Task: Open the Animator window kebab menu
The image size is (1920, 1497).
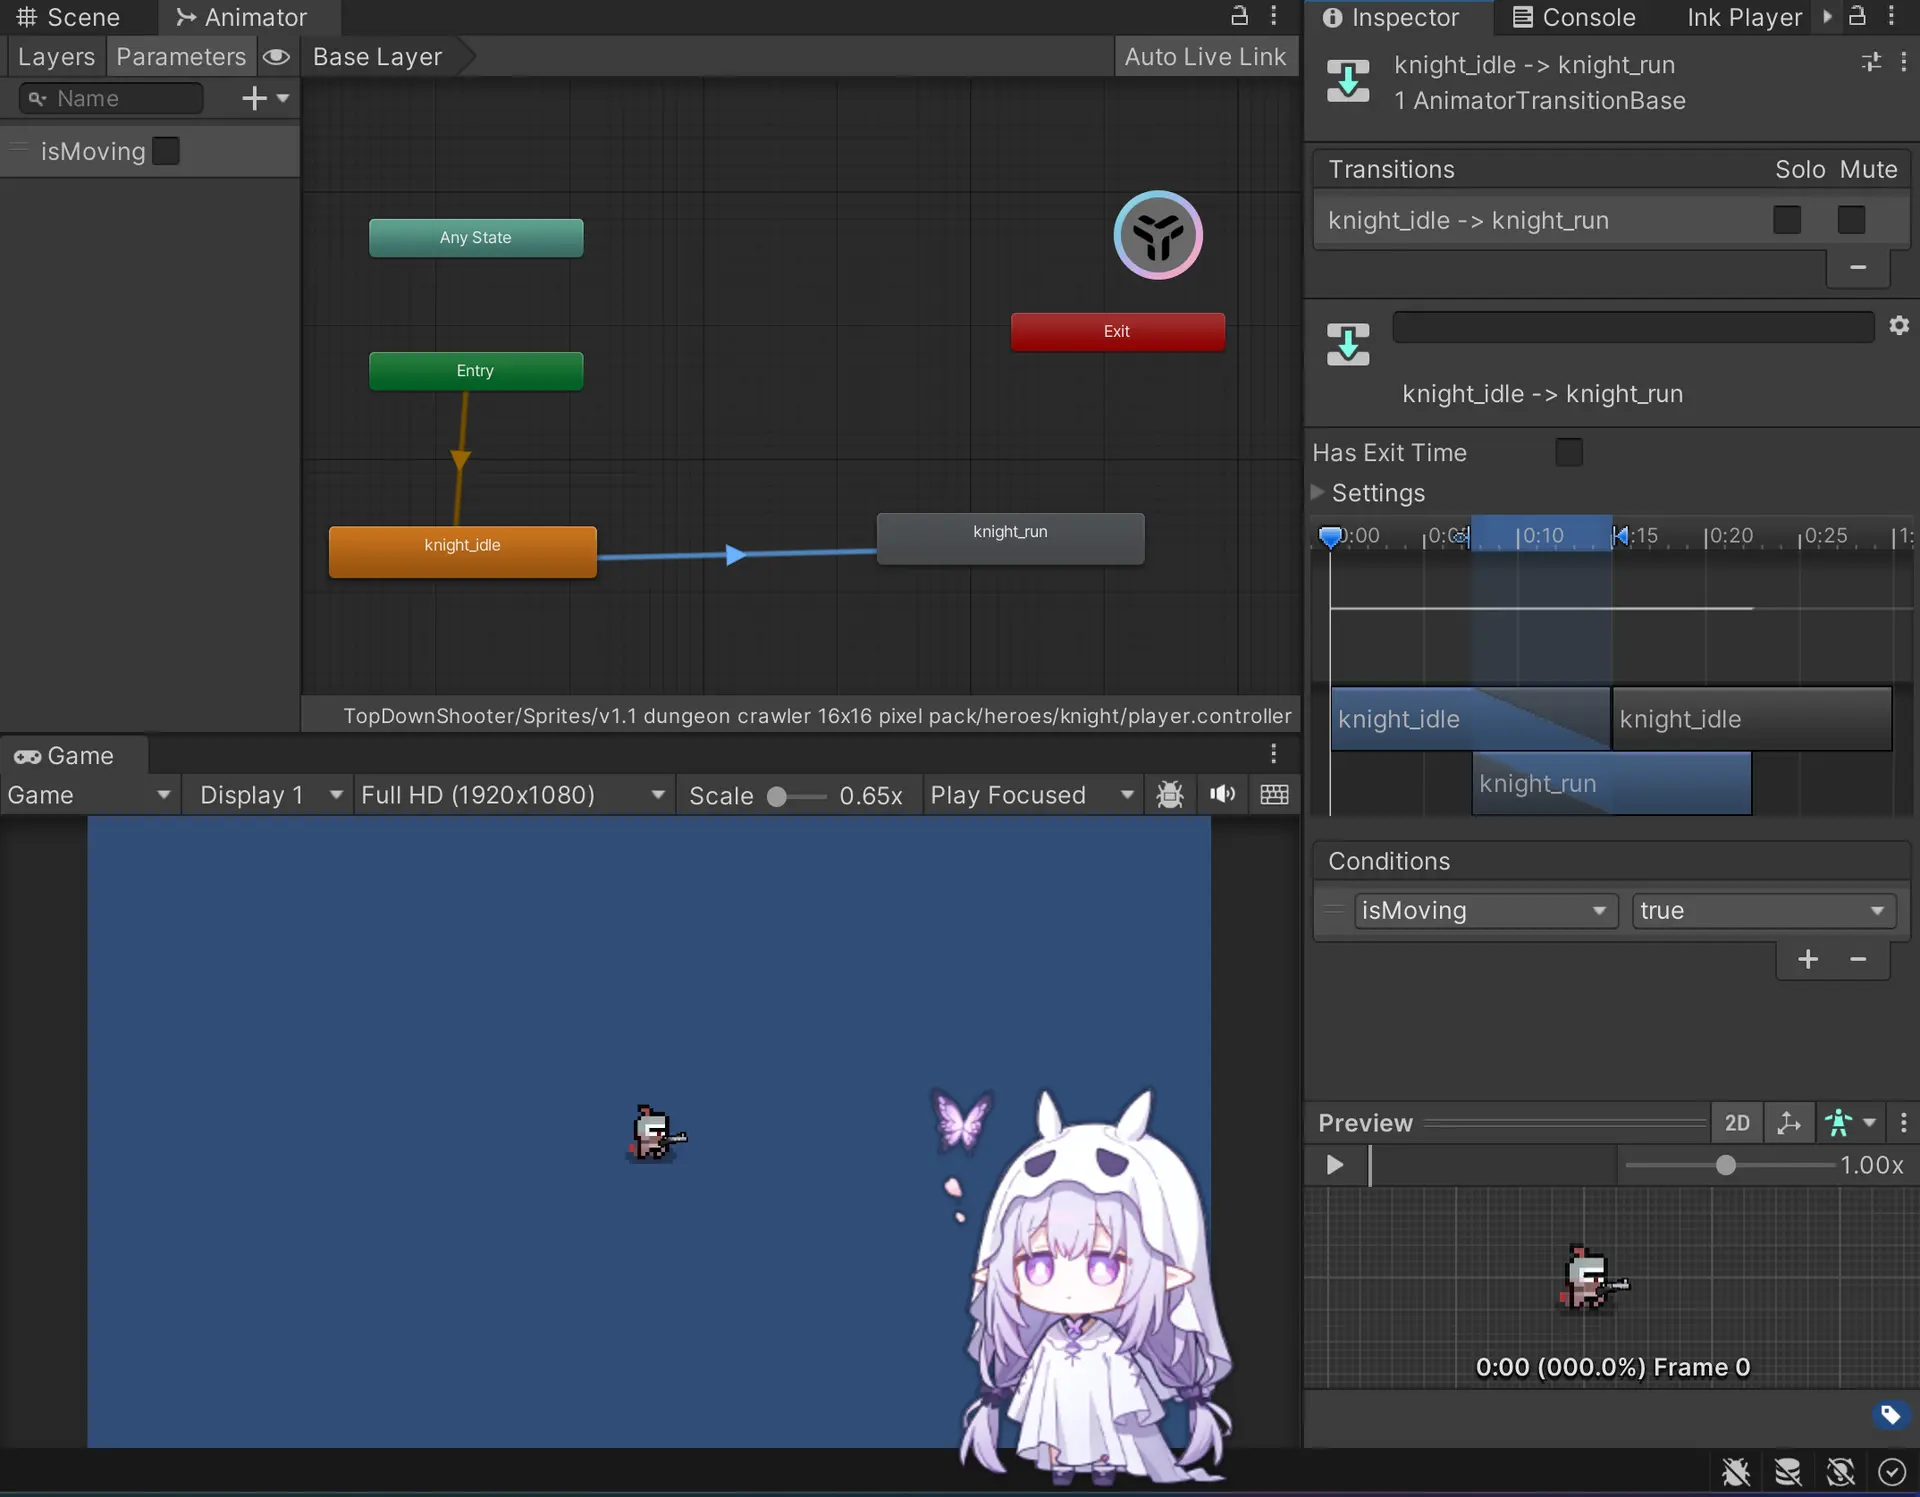Action: 1273,16
